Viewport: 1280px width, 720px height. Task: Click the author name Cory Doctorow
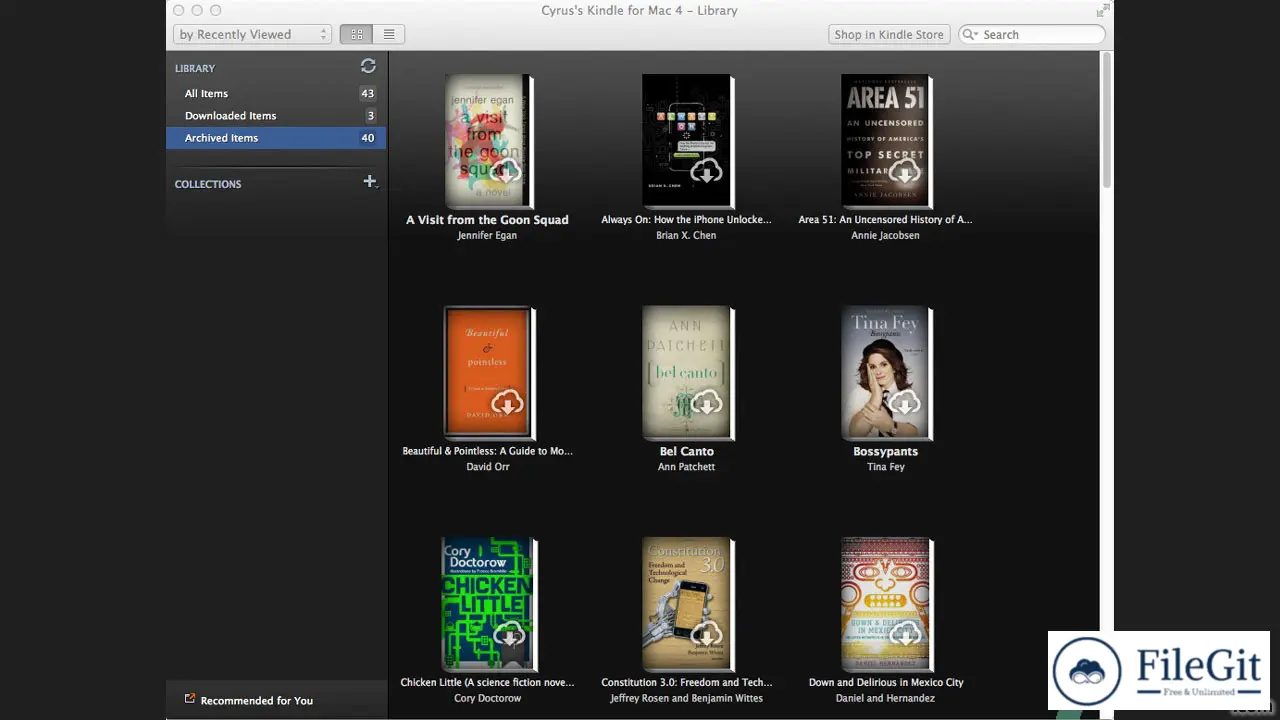click(487, 698)
